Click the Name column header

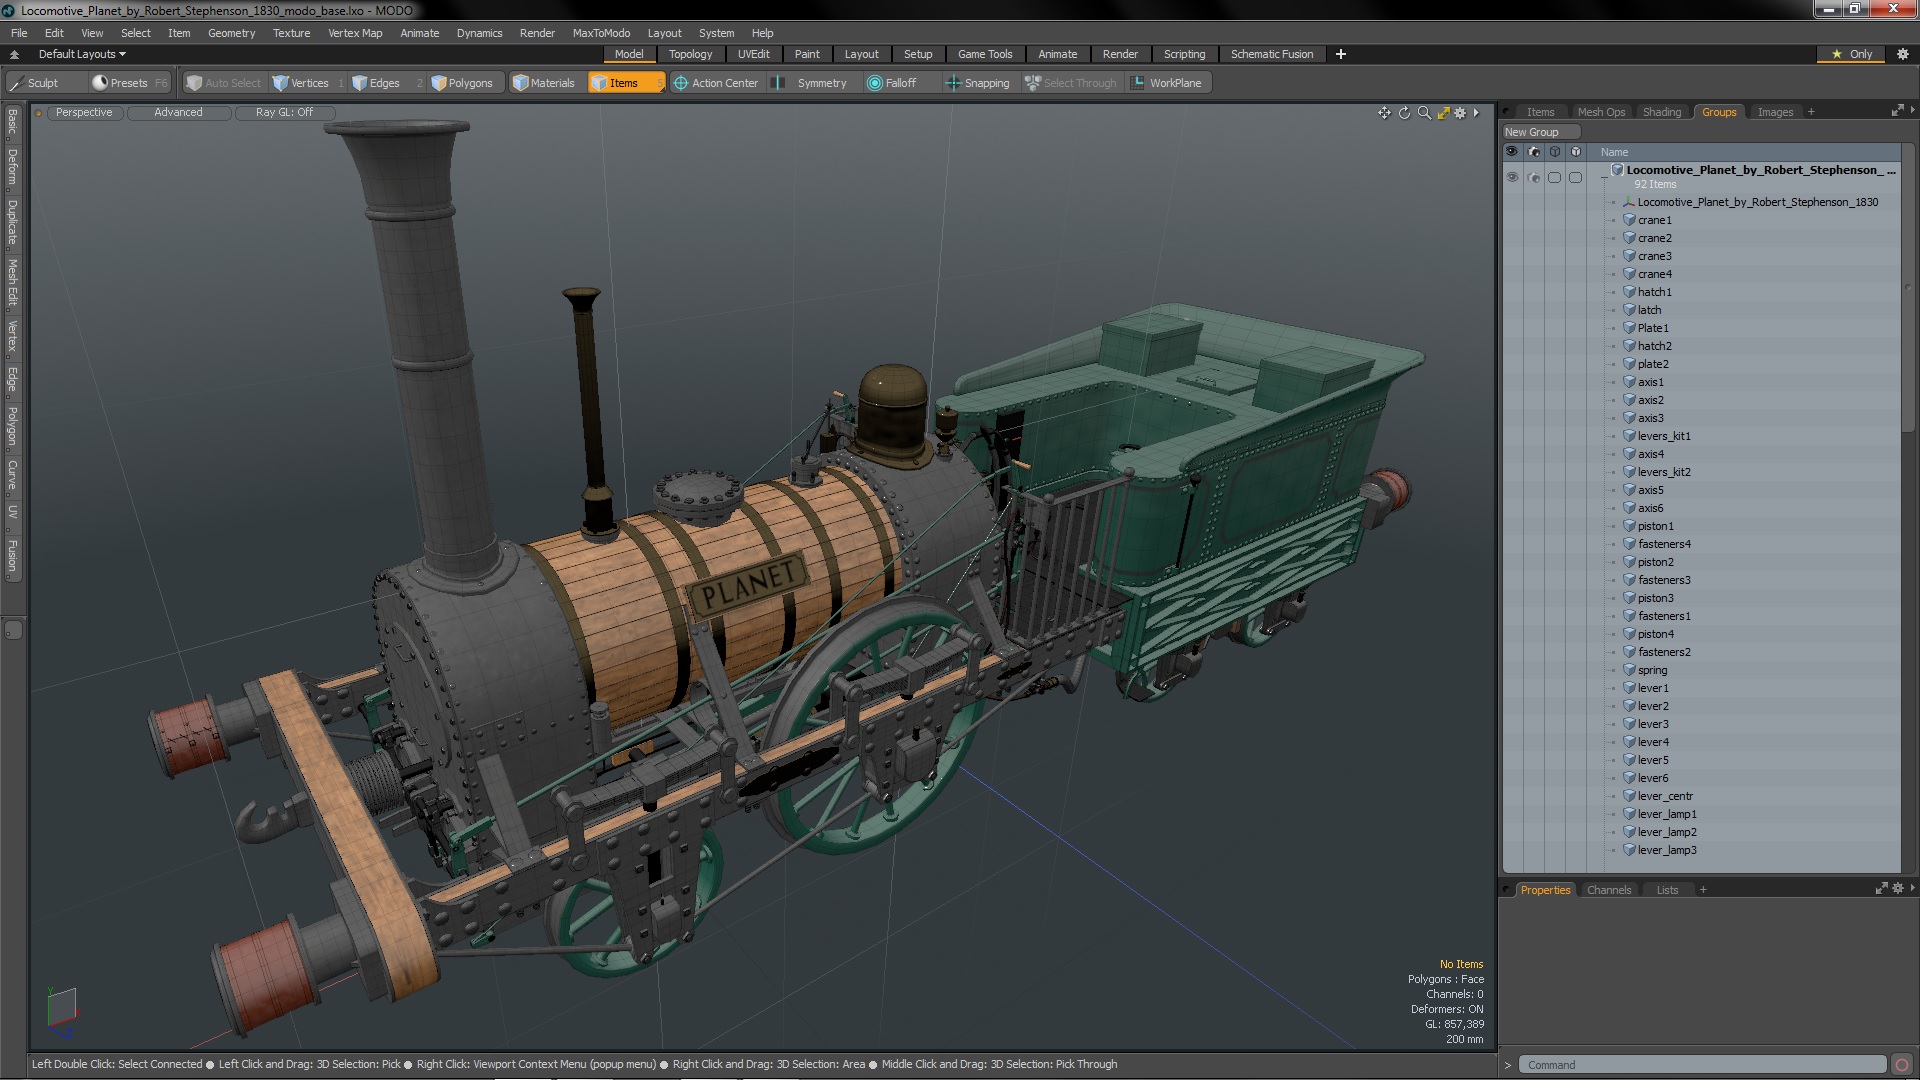pyautogui.click(x=1614, y=152)
